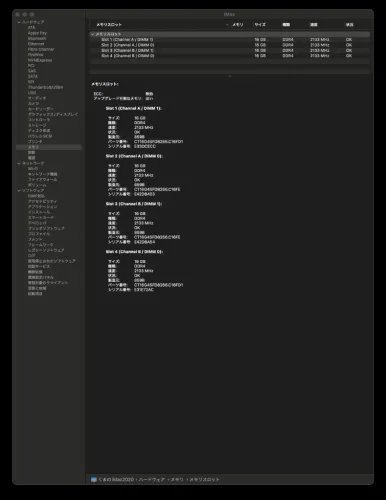The width and height of the screenshot is (386, 500).
Task: Select PCI in the sidebar
Action: [31, 65]
